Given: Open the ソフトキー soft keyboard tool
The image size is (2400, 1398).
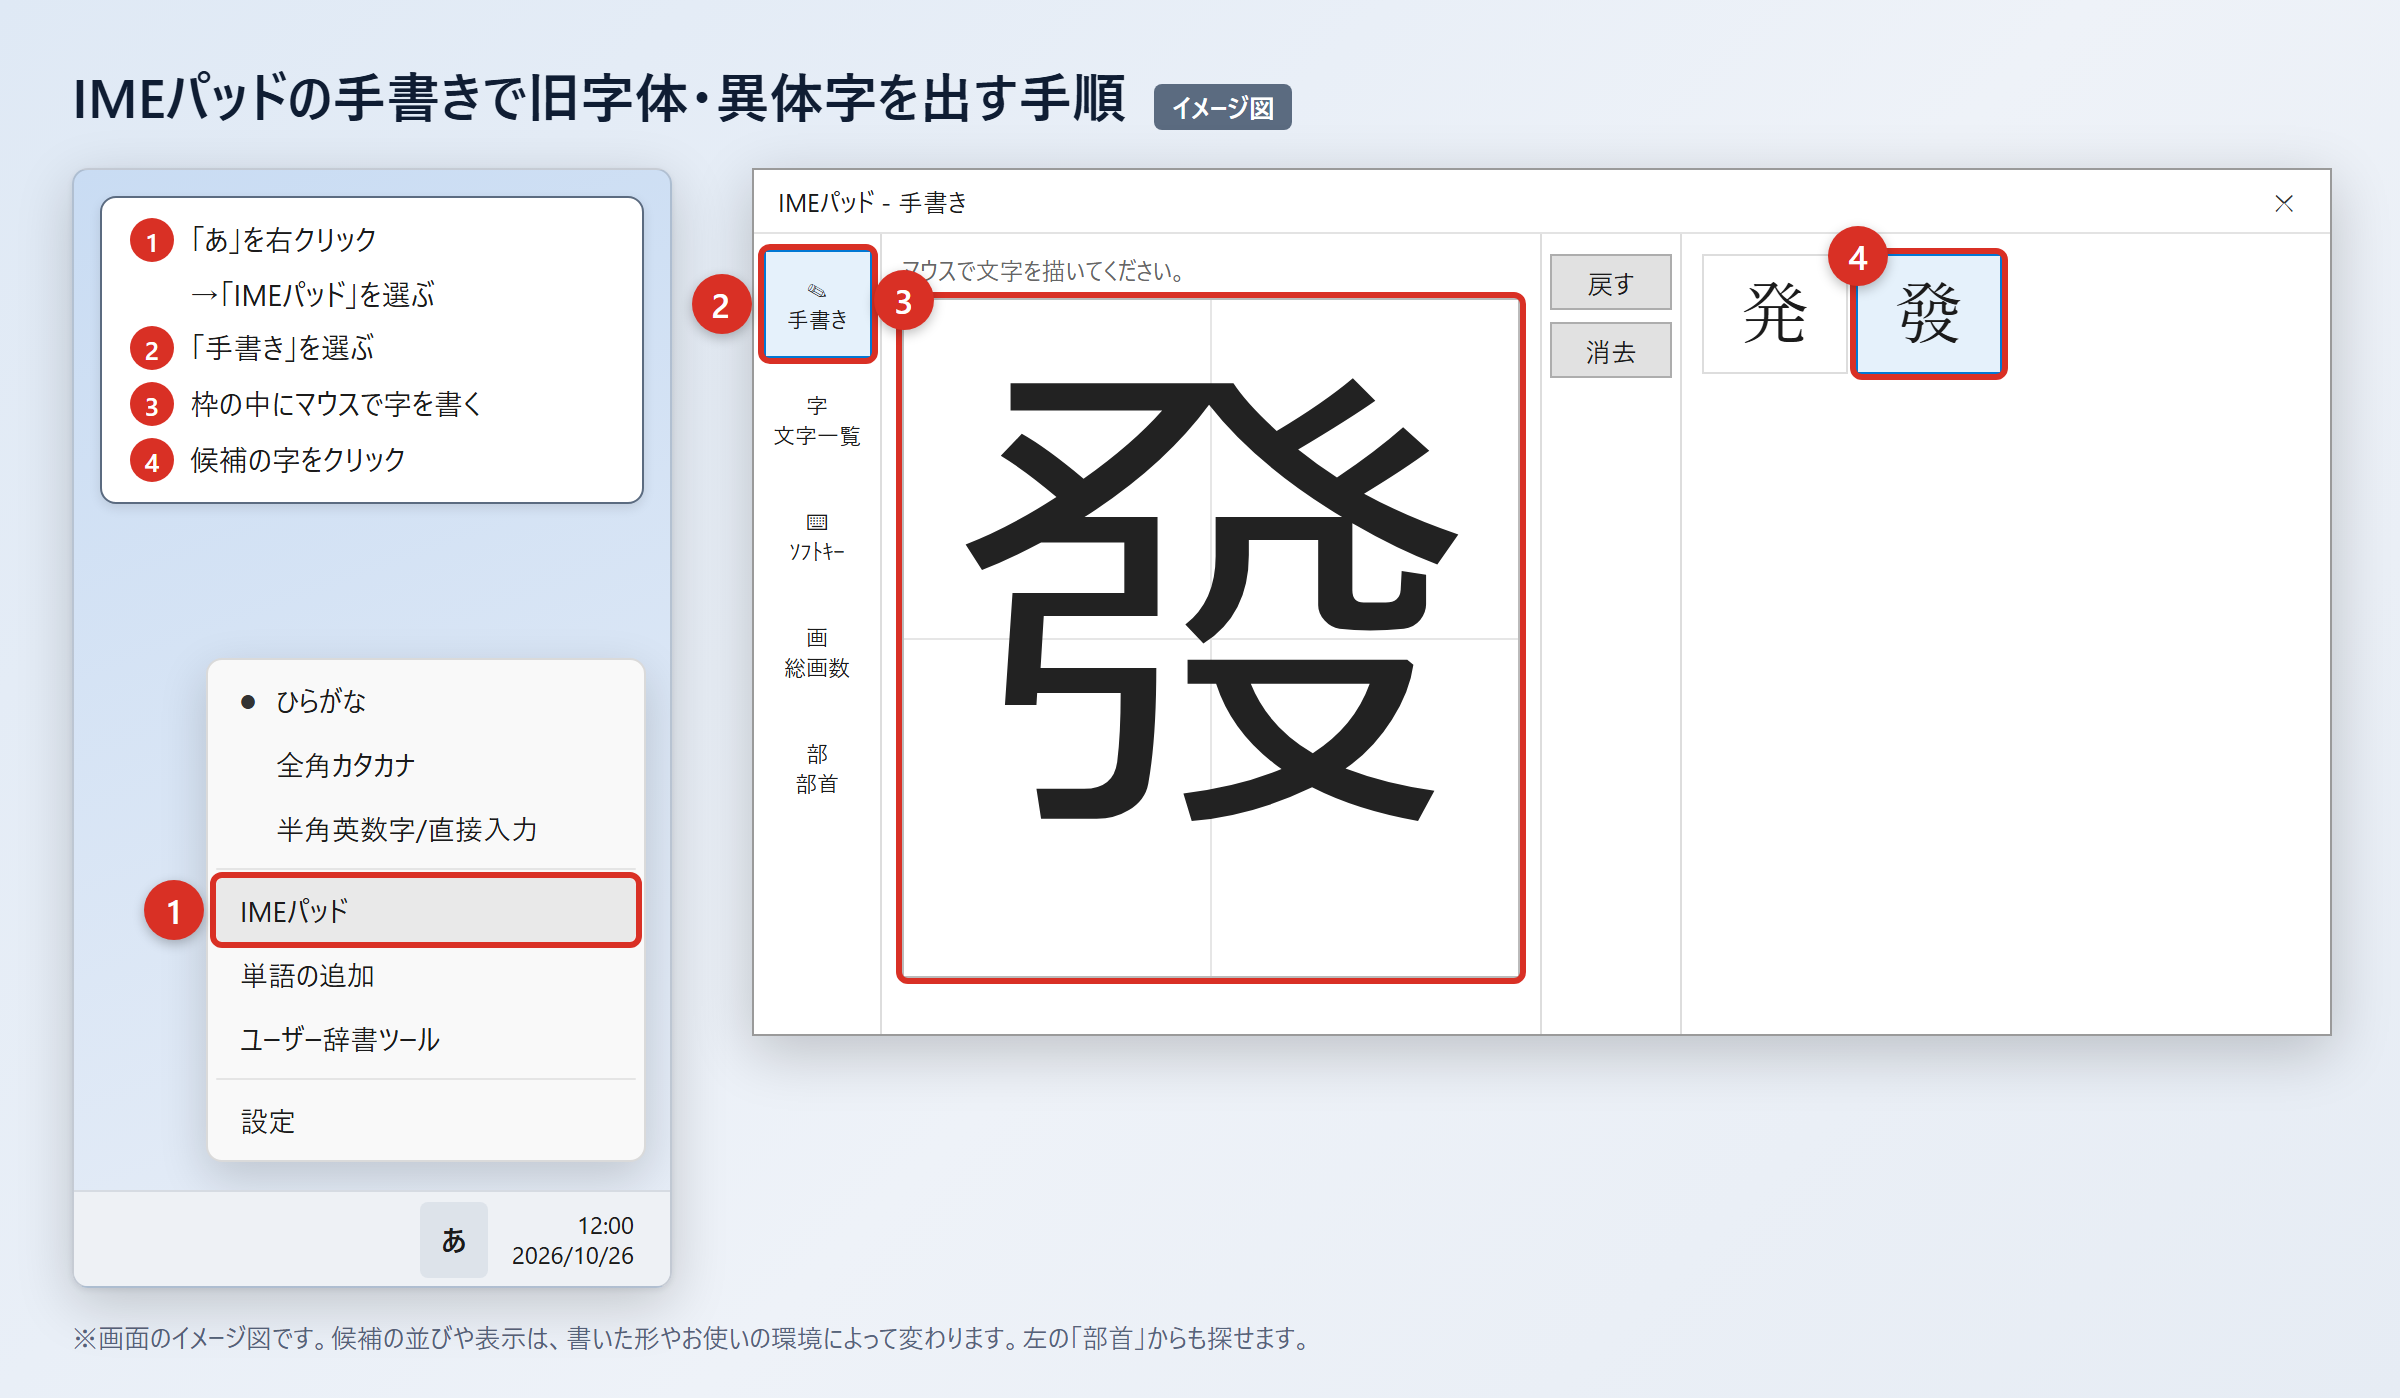Looking at the screenshot, I should click(x=817, y=537).
